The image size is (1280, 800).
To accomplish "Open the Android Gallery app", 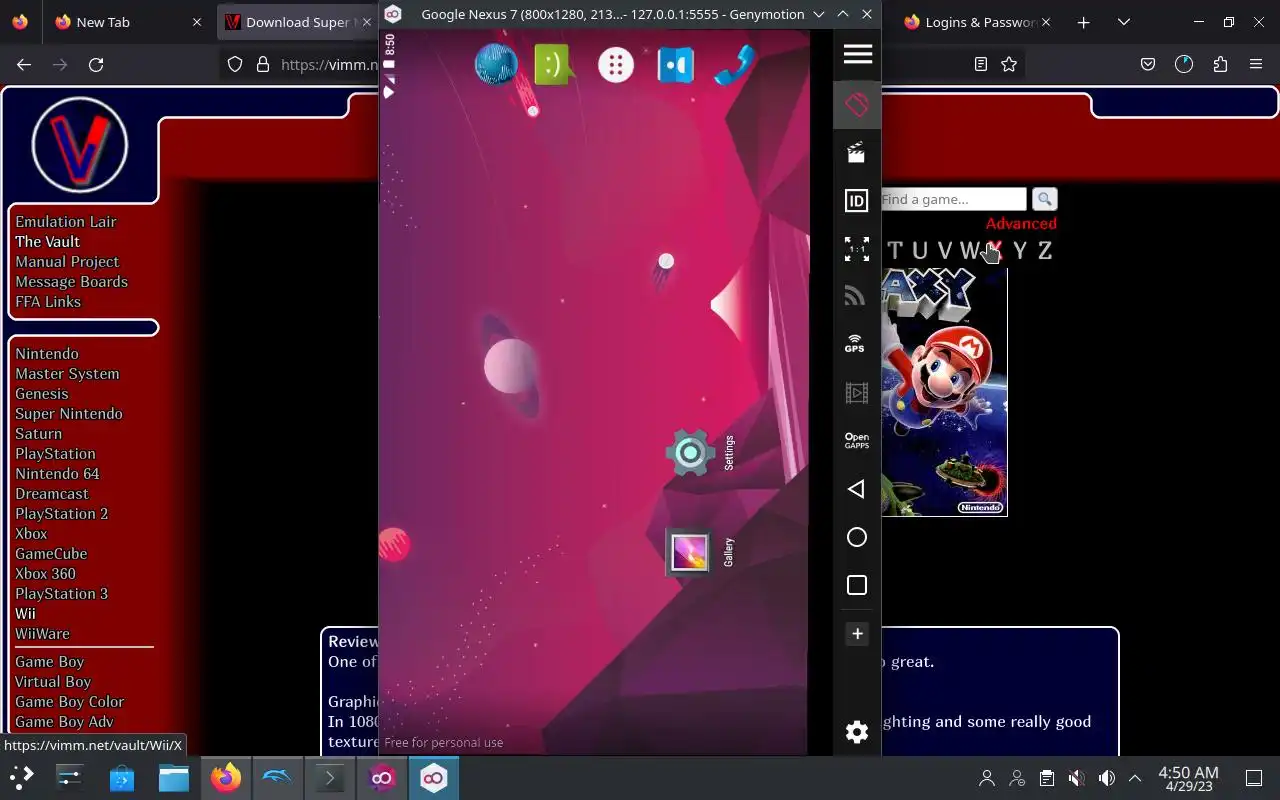I will [x=690, y=552].
